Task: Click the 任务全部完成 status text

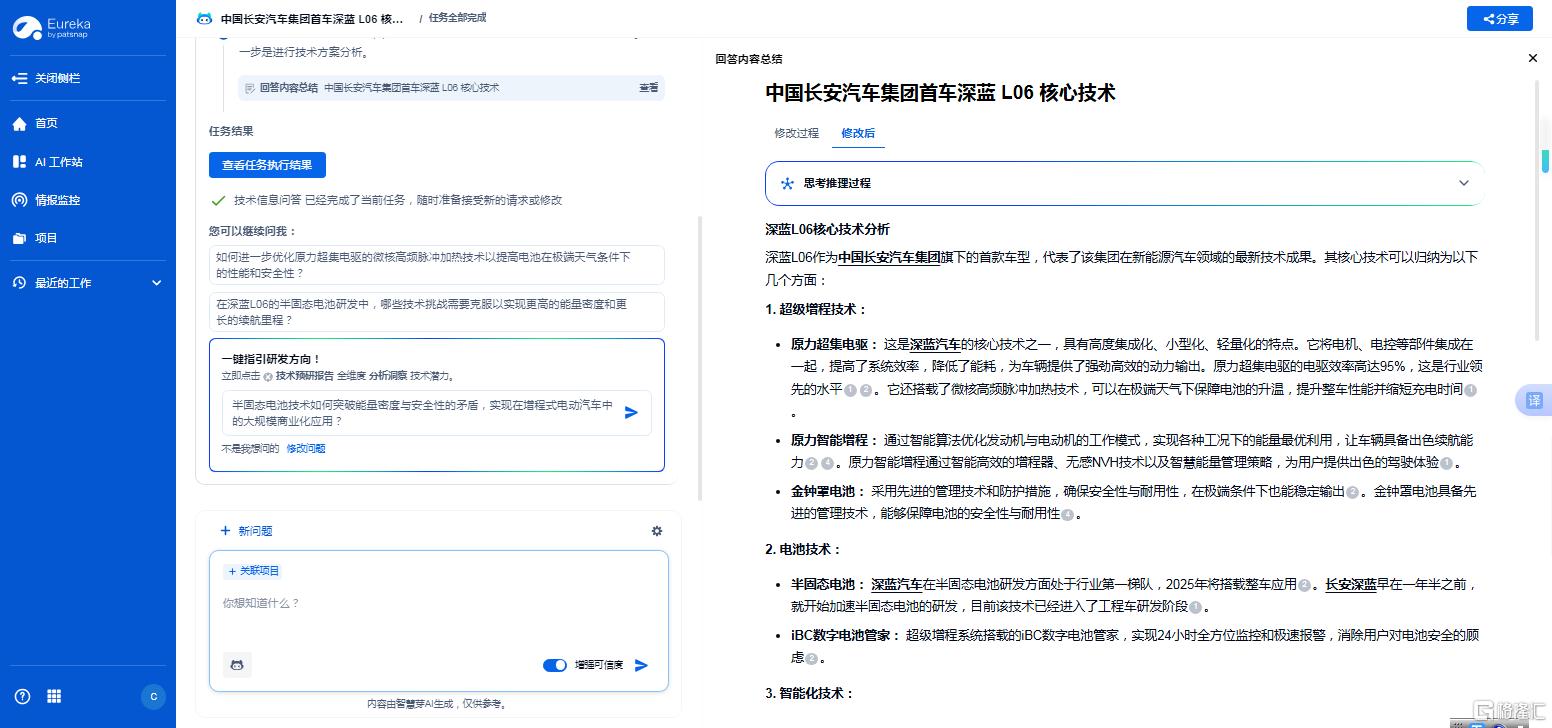Action: [x=457, y=18]
